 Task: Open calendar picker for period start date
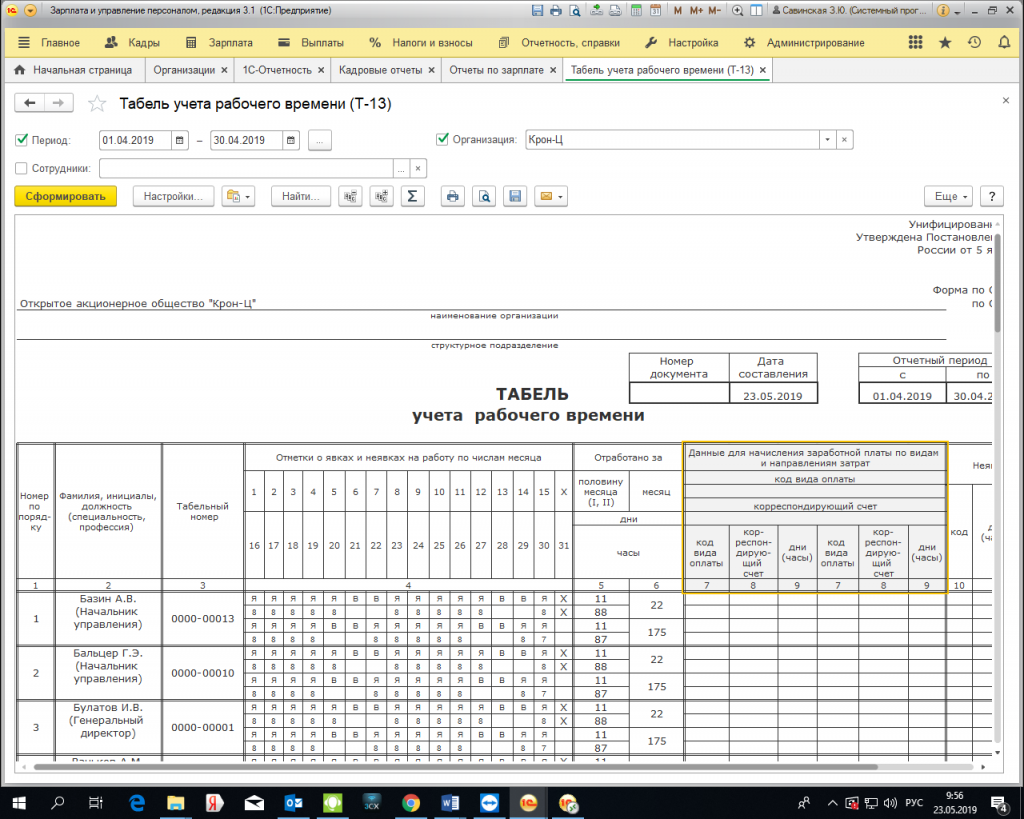pyautogui.click(x=180, y=141)
